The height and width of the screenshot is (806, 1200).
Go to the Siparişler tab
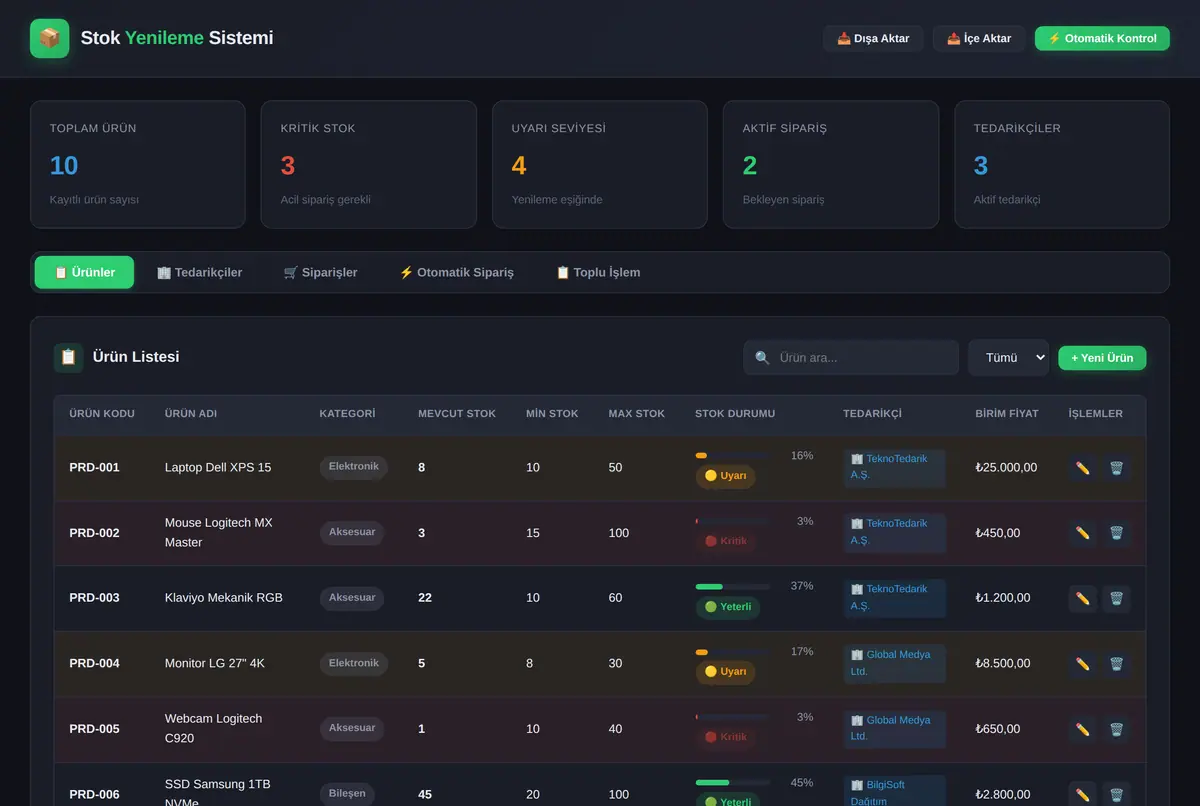320,272
